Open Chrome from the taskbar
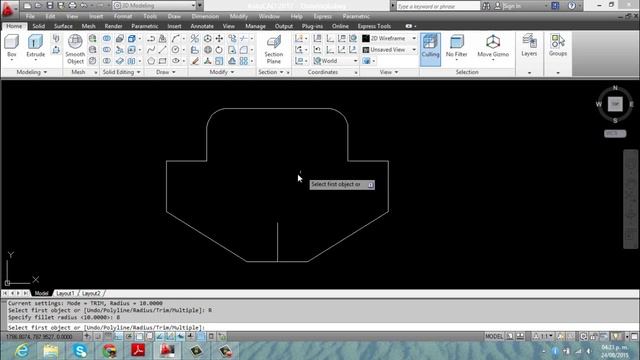 click(x=109, y=351)
